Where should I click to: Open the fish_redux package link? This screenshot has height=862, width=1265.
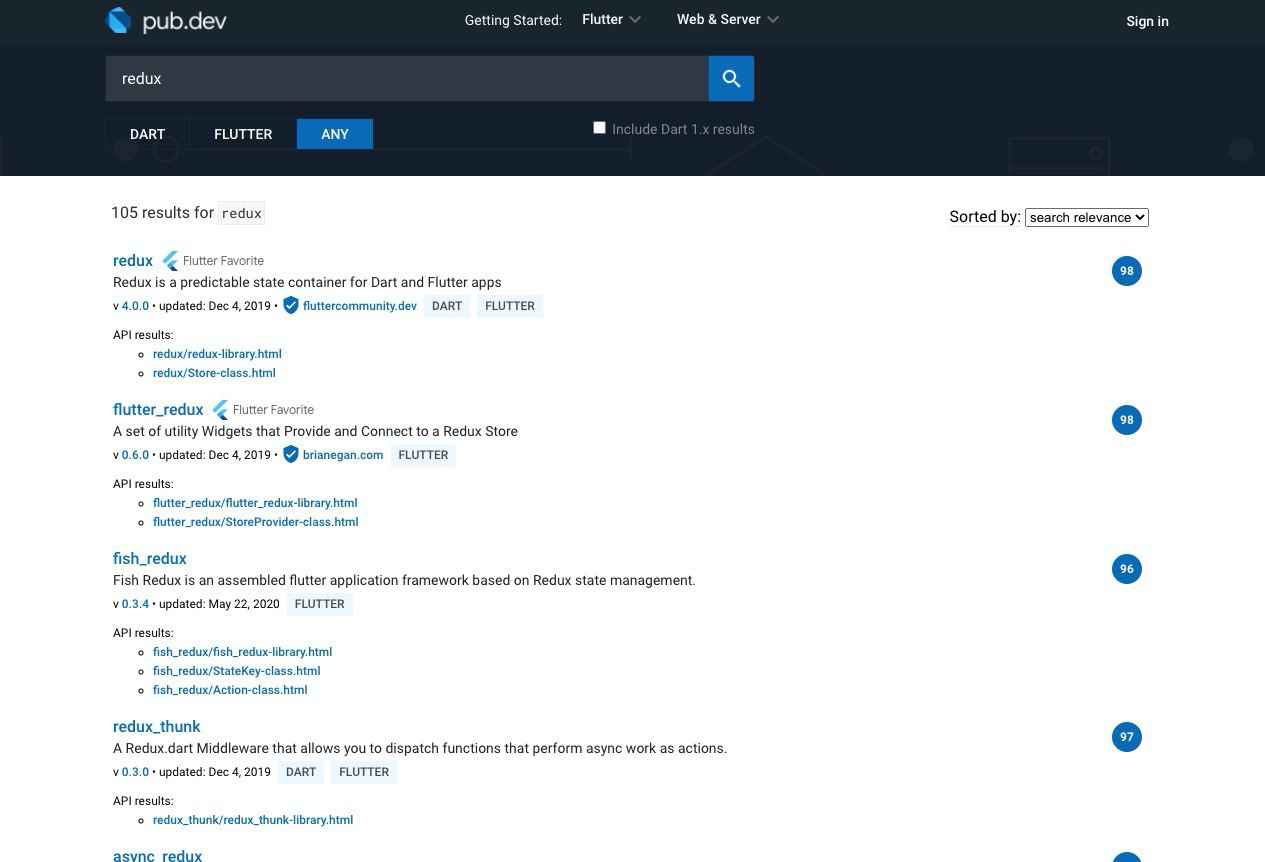[x=150, y=559]
